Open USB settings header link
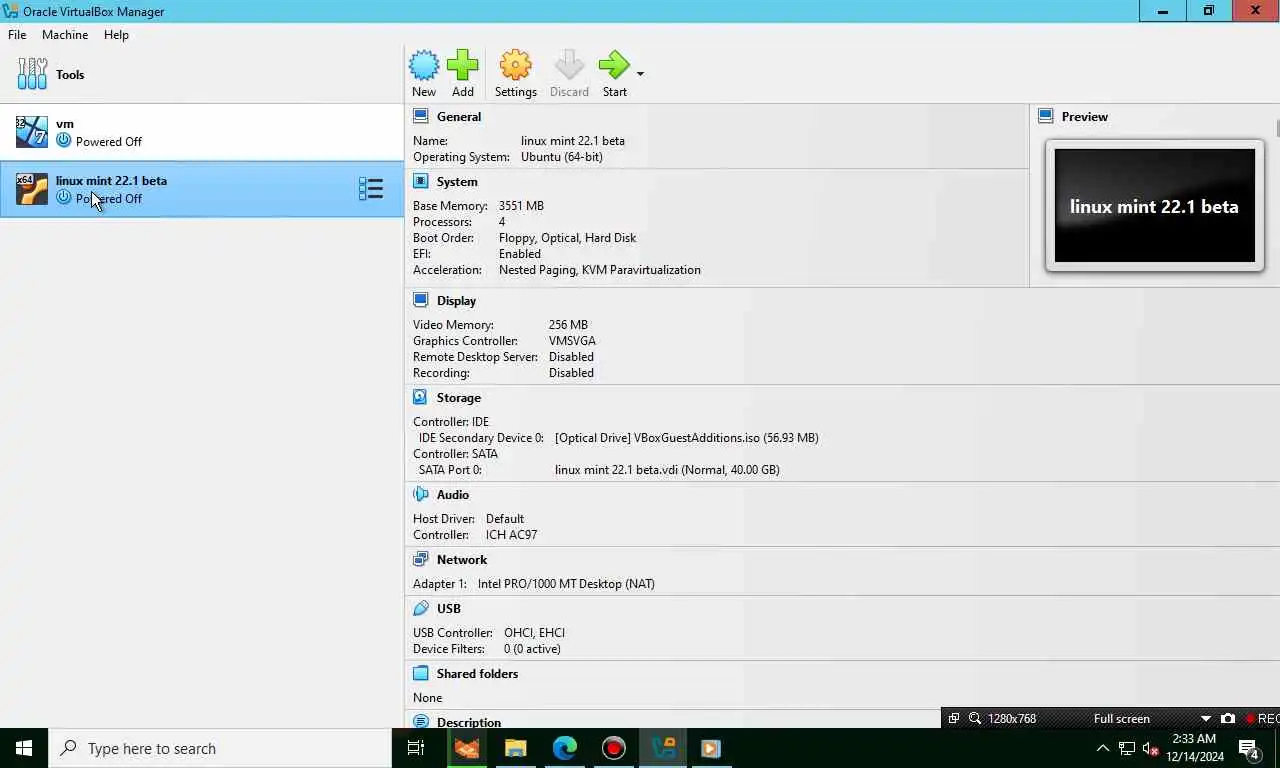This screenshot has width=1280, height=768. [x=449, y=609]
